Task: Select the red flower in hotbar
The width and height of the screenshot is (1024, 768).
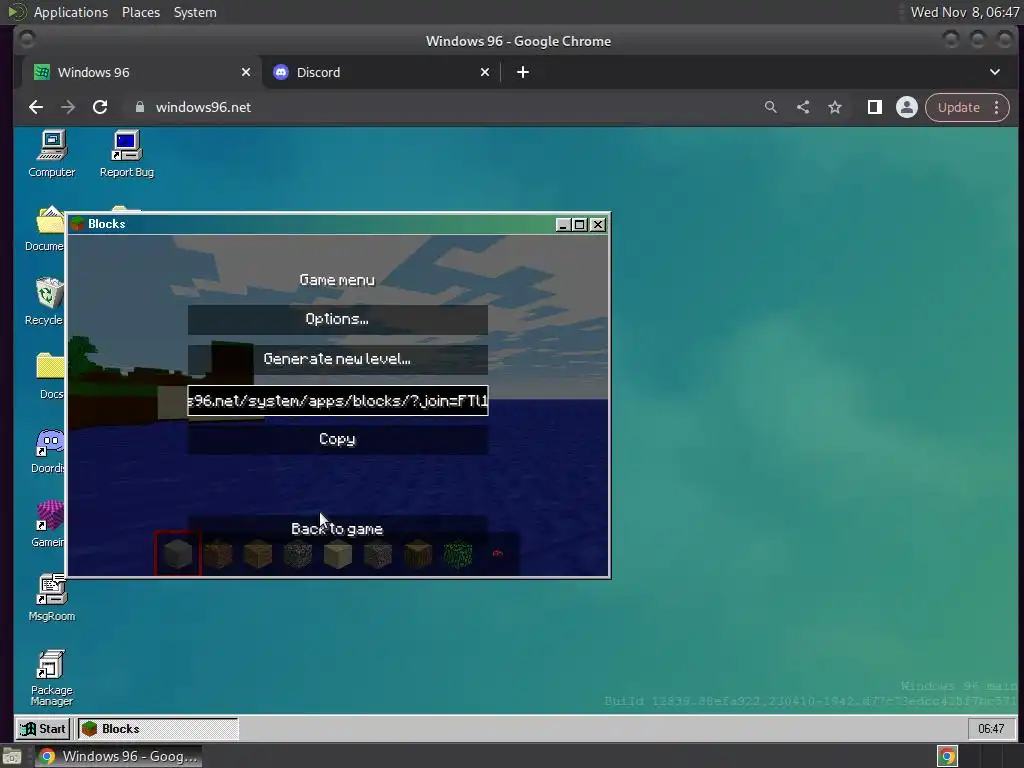Action: click(x=498, y=554)
